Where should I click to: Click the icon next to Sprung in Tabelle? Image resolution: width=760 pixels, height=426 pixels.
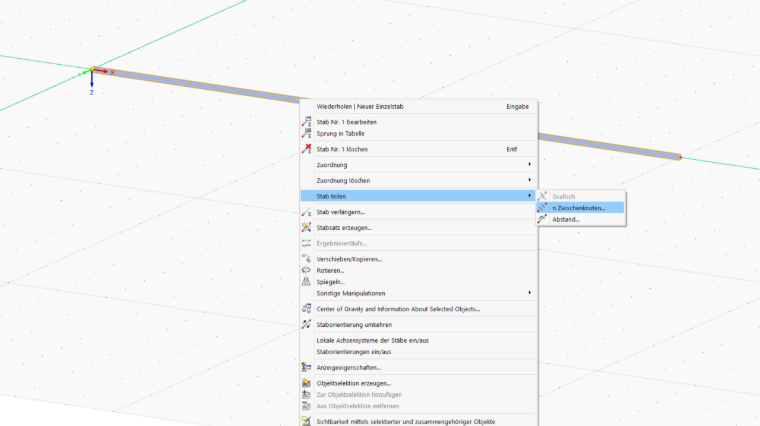point(306,133)
